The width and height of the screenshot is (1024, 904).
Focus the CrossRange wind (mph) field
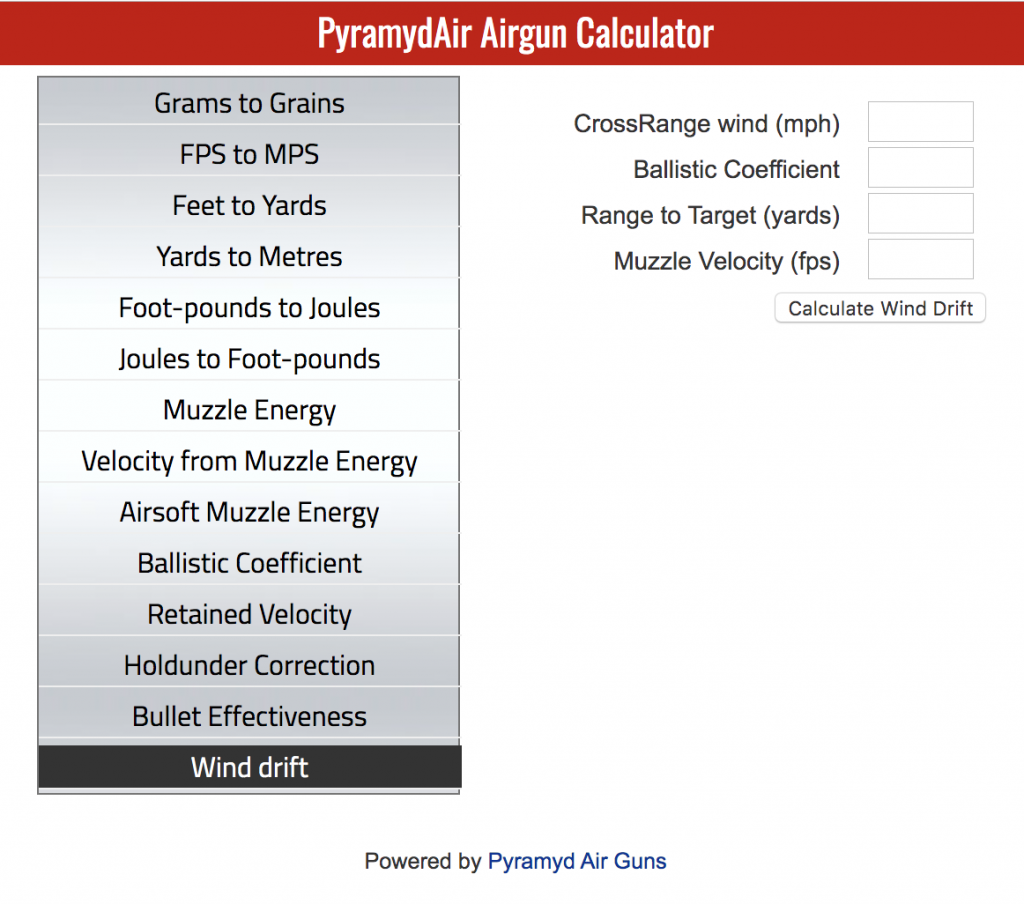[x=920, y=121]
